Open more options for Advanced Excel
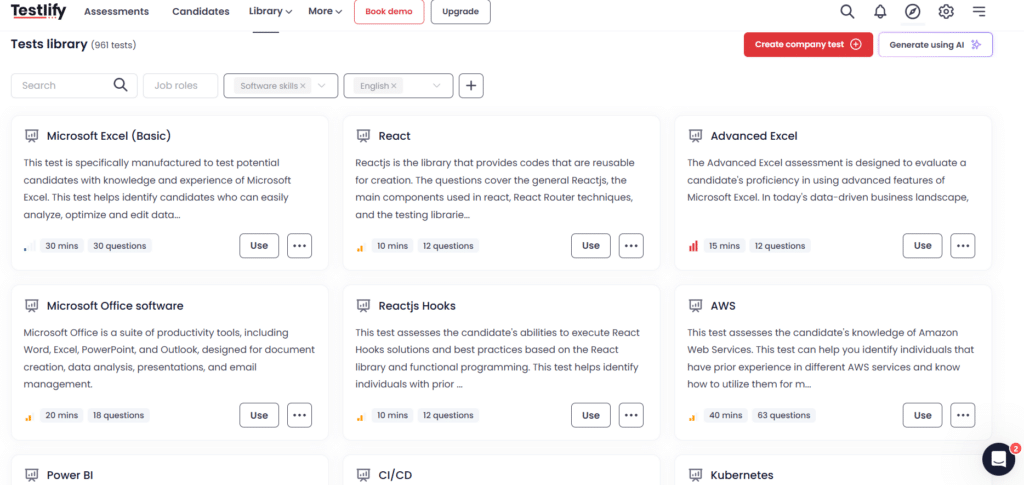 [963, 245]
